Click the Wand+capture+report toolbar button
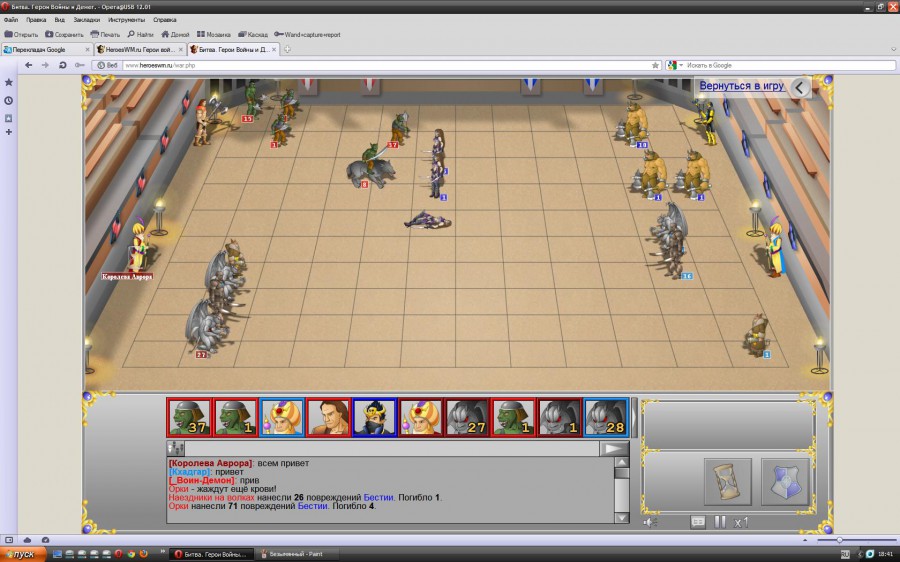This screenshot has height=562, width=900. (x=308, y=34)
